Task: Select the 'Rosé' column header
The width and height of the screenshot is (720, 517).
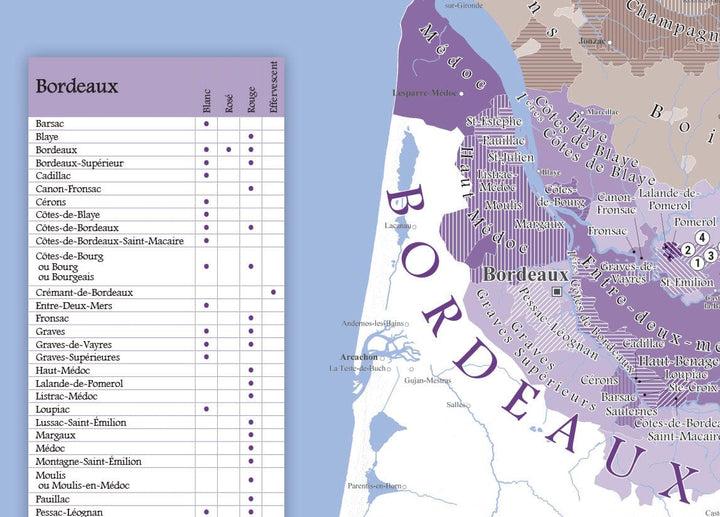Action: tap(229, 103)
